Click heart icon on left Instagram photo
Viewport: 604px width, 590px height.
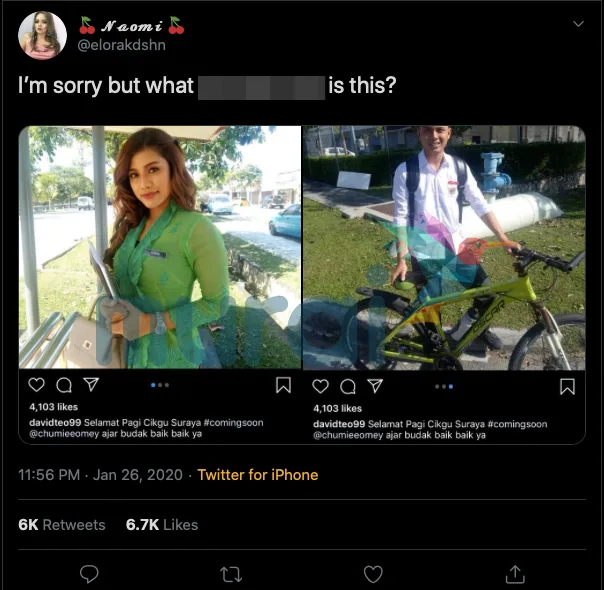37,385
